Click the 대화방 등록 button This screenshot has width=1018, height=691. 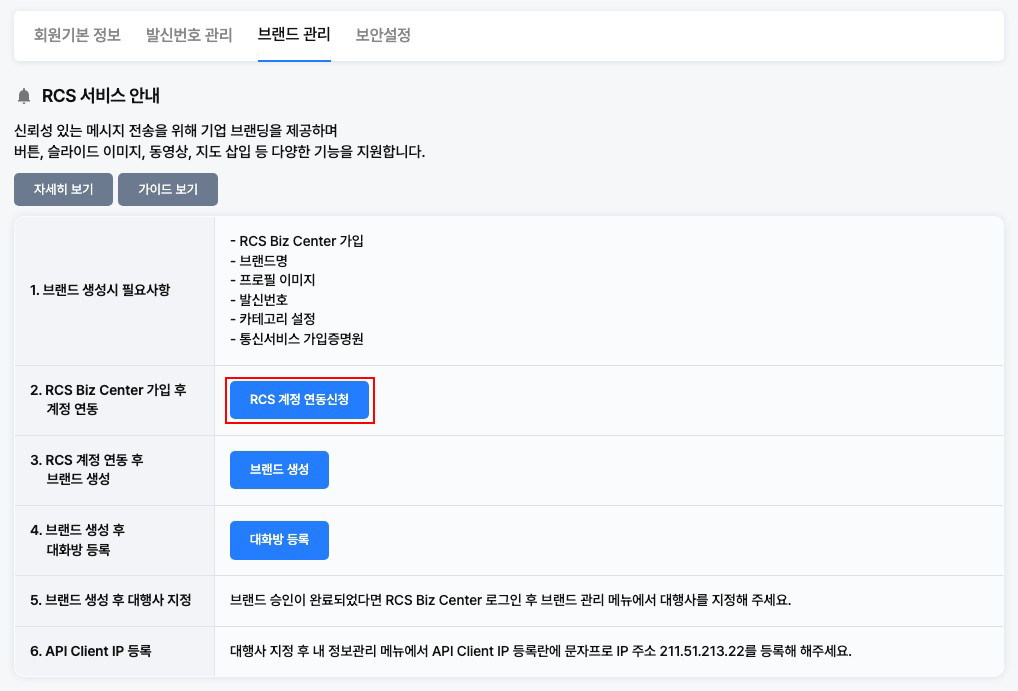click(x=279, y=540)
